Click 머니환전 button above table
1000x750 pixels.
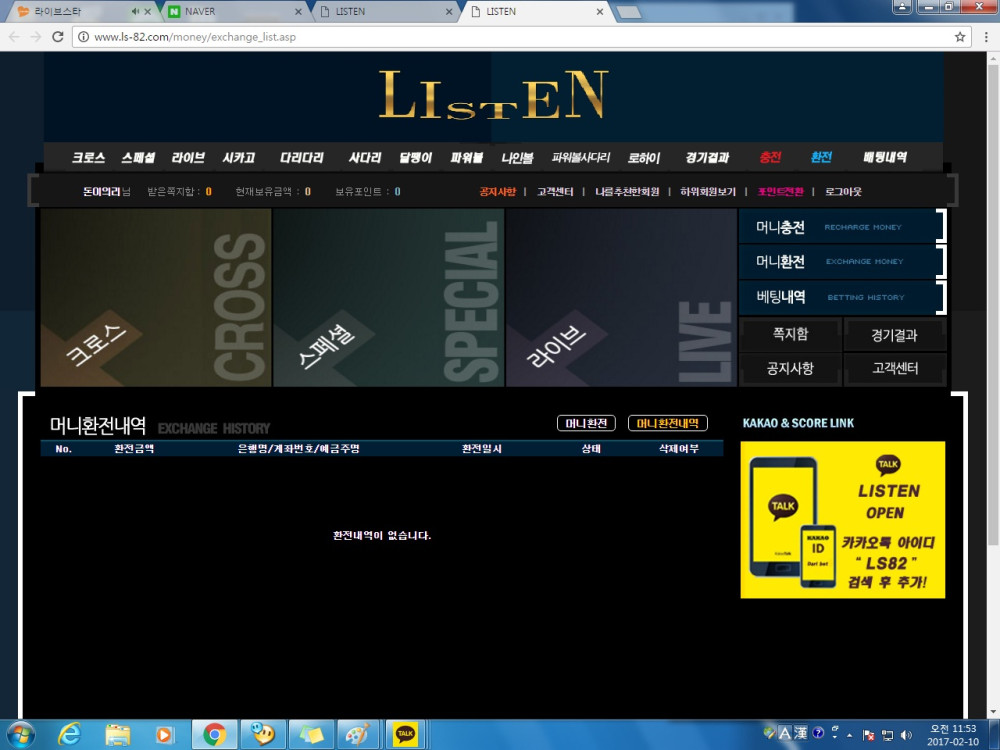click(586, 423)
